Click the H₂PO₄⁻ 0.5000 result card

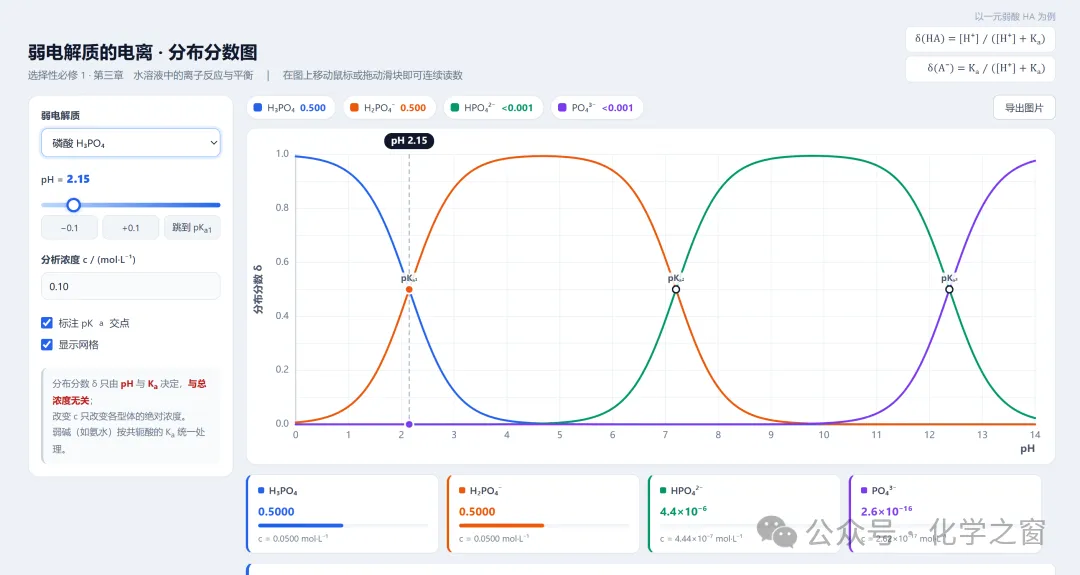click(x=543, y=514)
